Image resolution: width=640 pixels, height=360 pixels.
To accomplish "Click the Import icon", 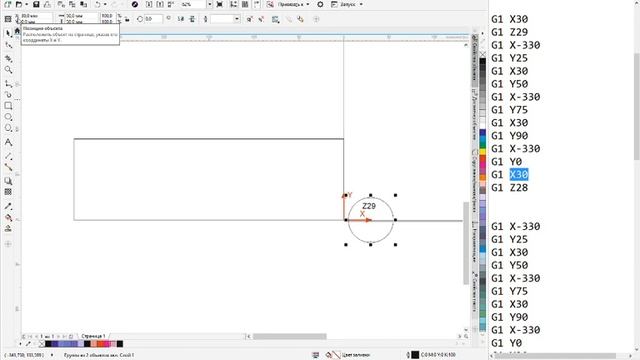I will point(149,4).
